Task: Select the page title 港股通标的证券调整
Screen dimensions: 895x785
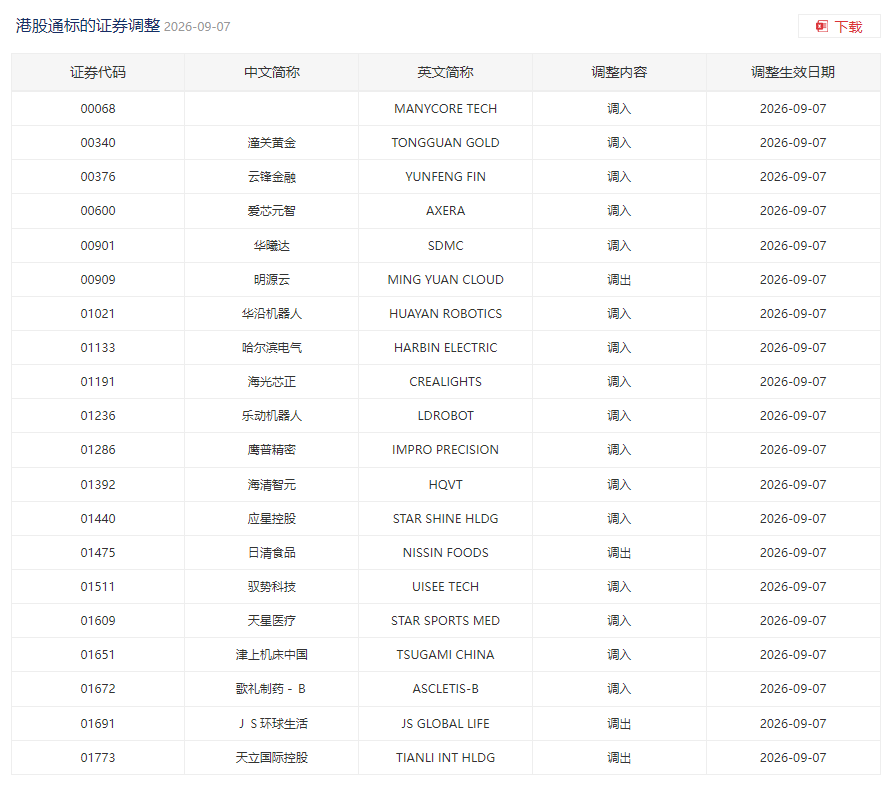Action: tap(88, 26)
